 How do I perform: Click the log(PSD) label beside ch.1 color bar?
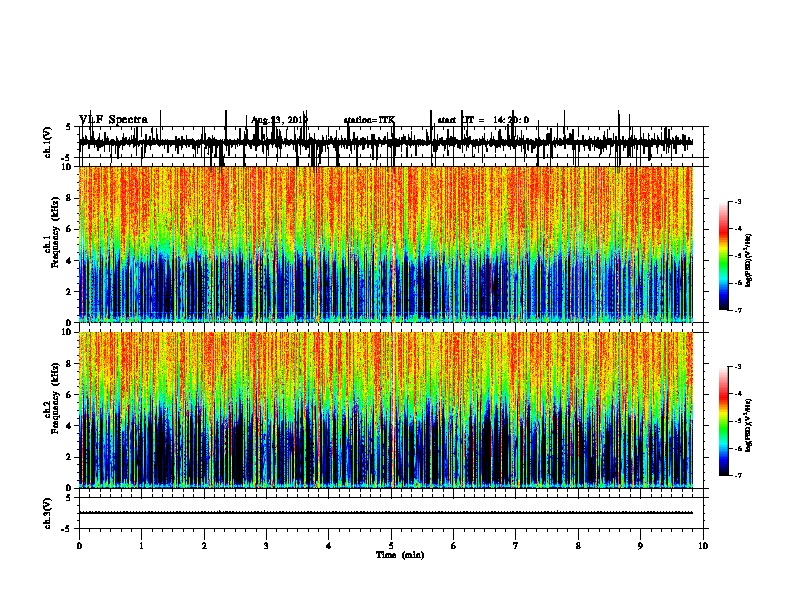(748, 260)
